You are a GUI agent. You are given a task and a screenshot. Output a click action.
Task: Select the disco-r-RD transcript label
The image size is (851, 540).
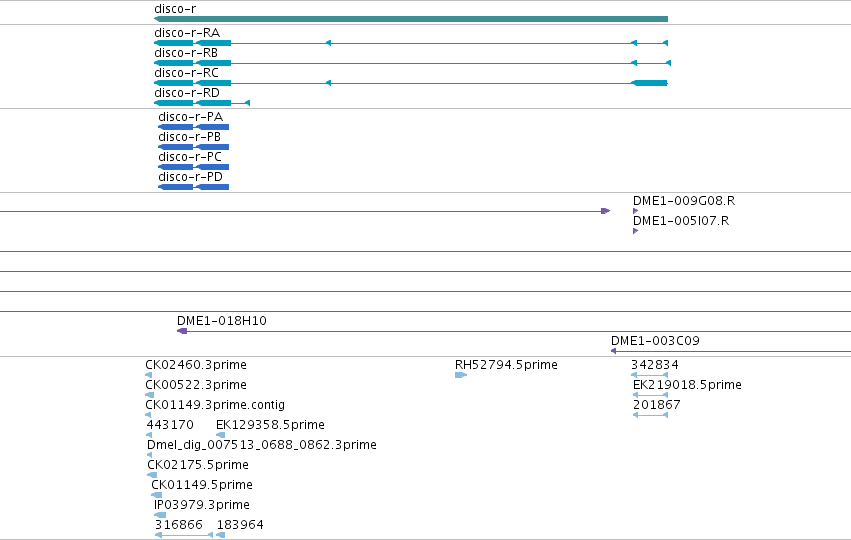click(x=187, y=93)
